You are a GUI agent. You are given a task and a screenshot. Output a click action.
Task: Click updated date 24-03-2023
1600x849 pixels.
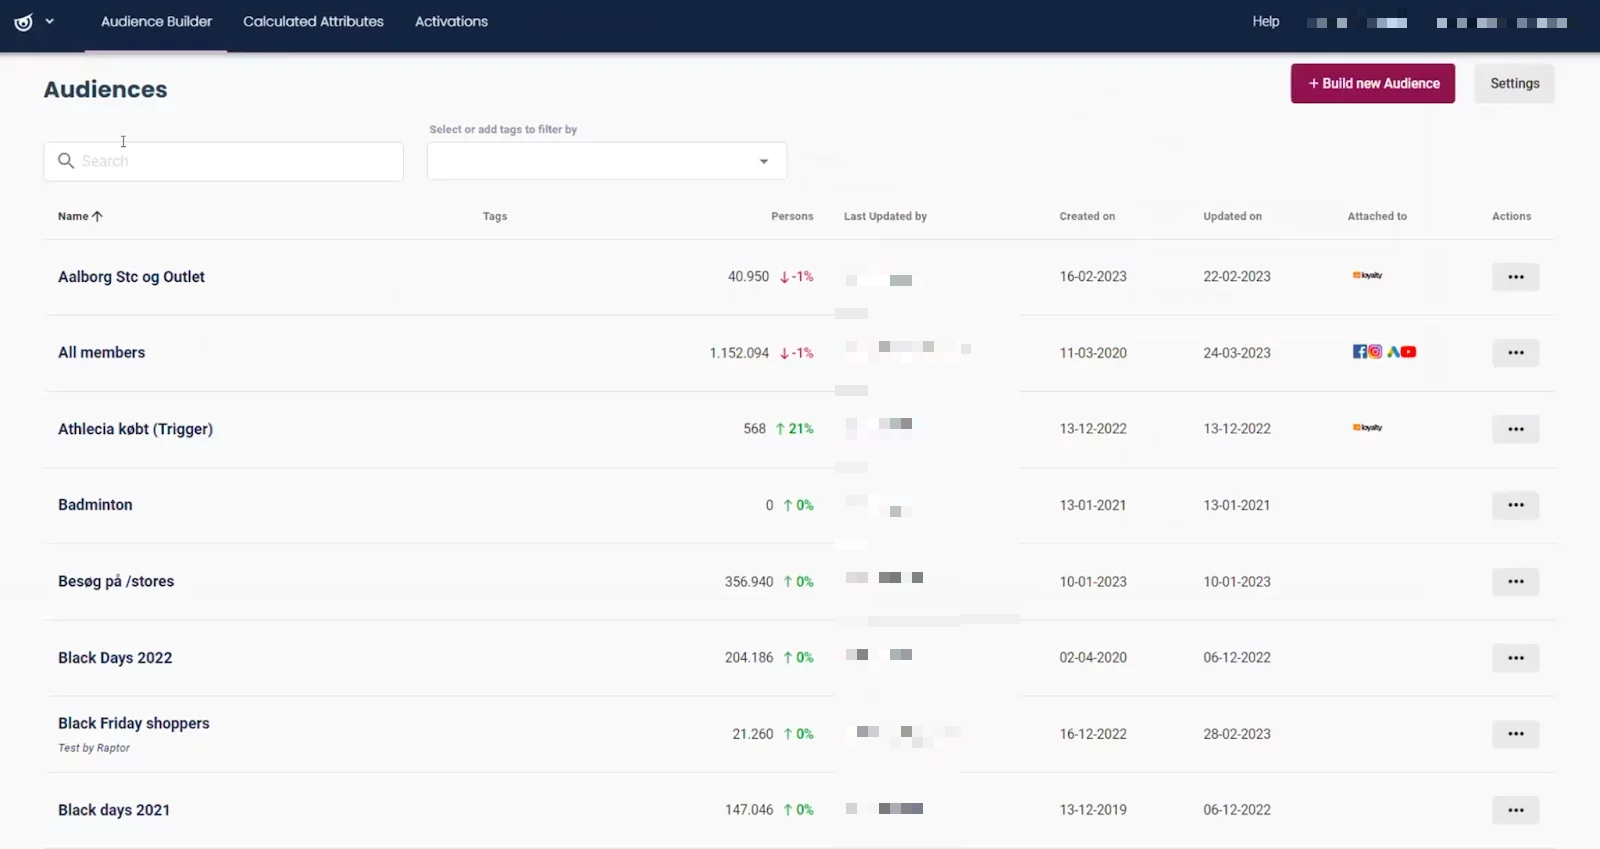[x=1237, y=353]
